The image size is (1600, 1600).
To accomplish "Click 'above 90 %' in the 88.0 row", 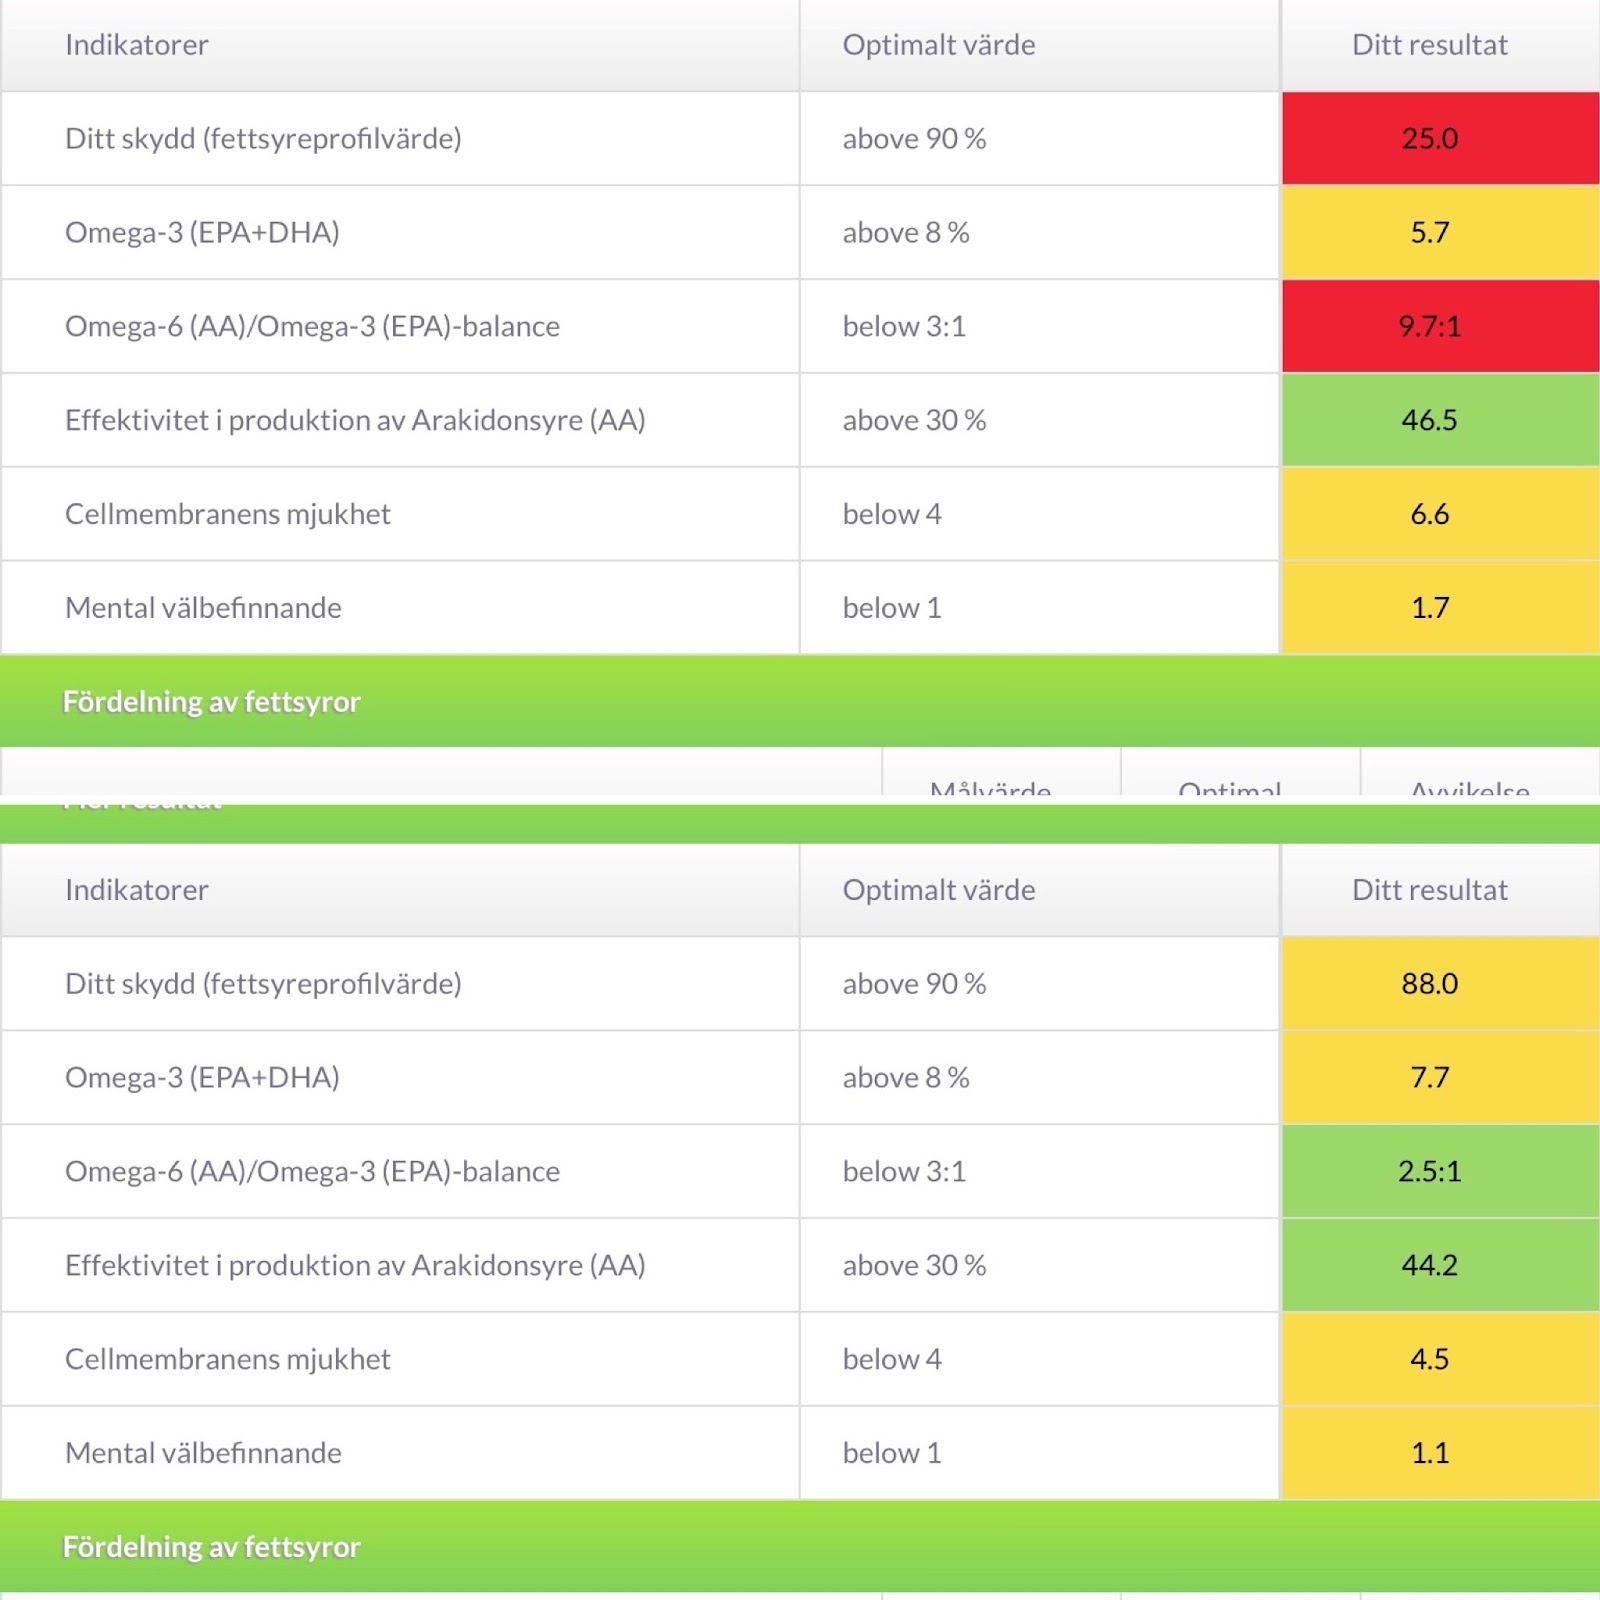I will pyautogui.click(x=914, y=984).
